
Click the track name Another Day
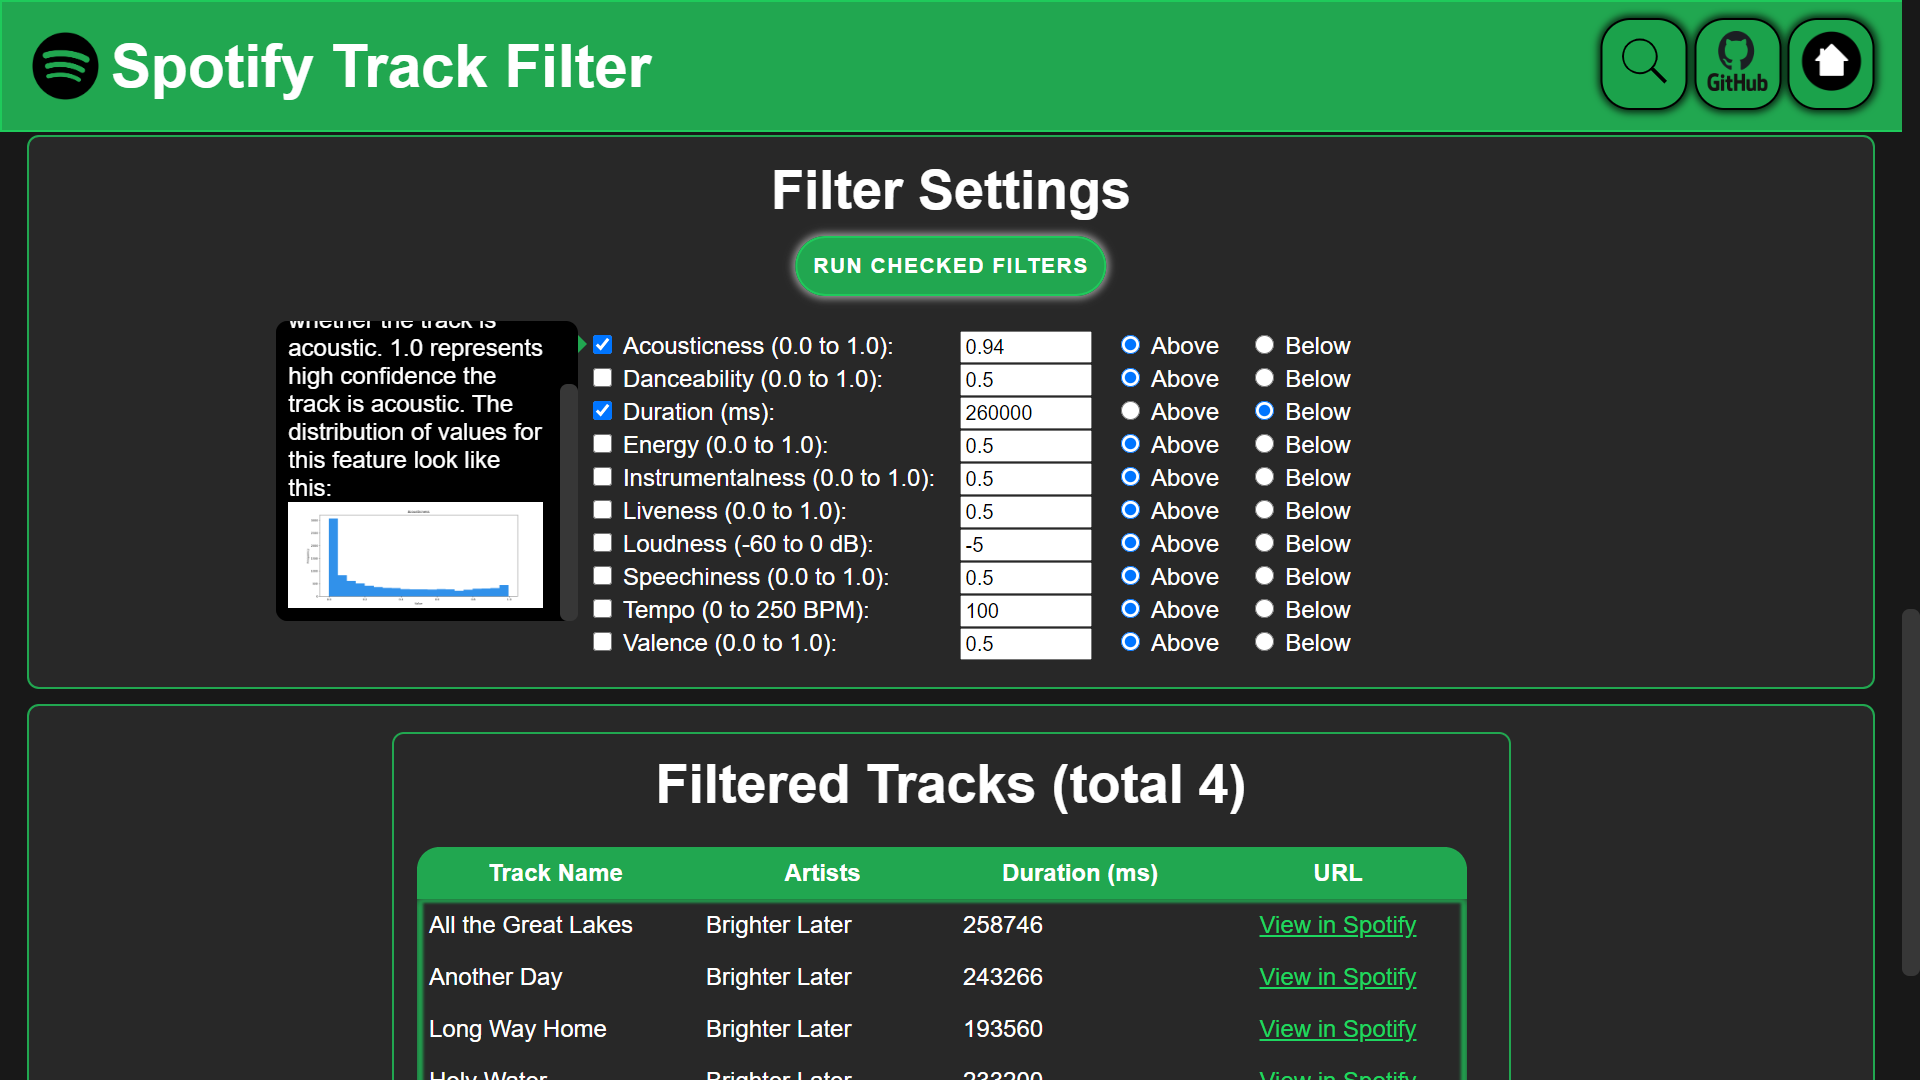[x=495, y=977]
